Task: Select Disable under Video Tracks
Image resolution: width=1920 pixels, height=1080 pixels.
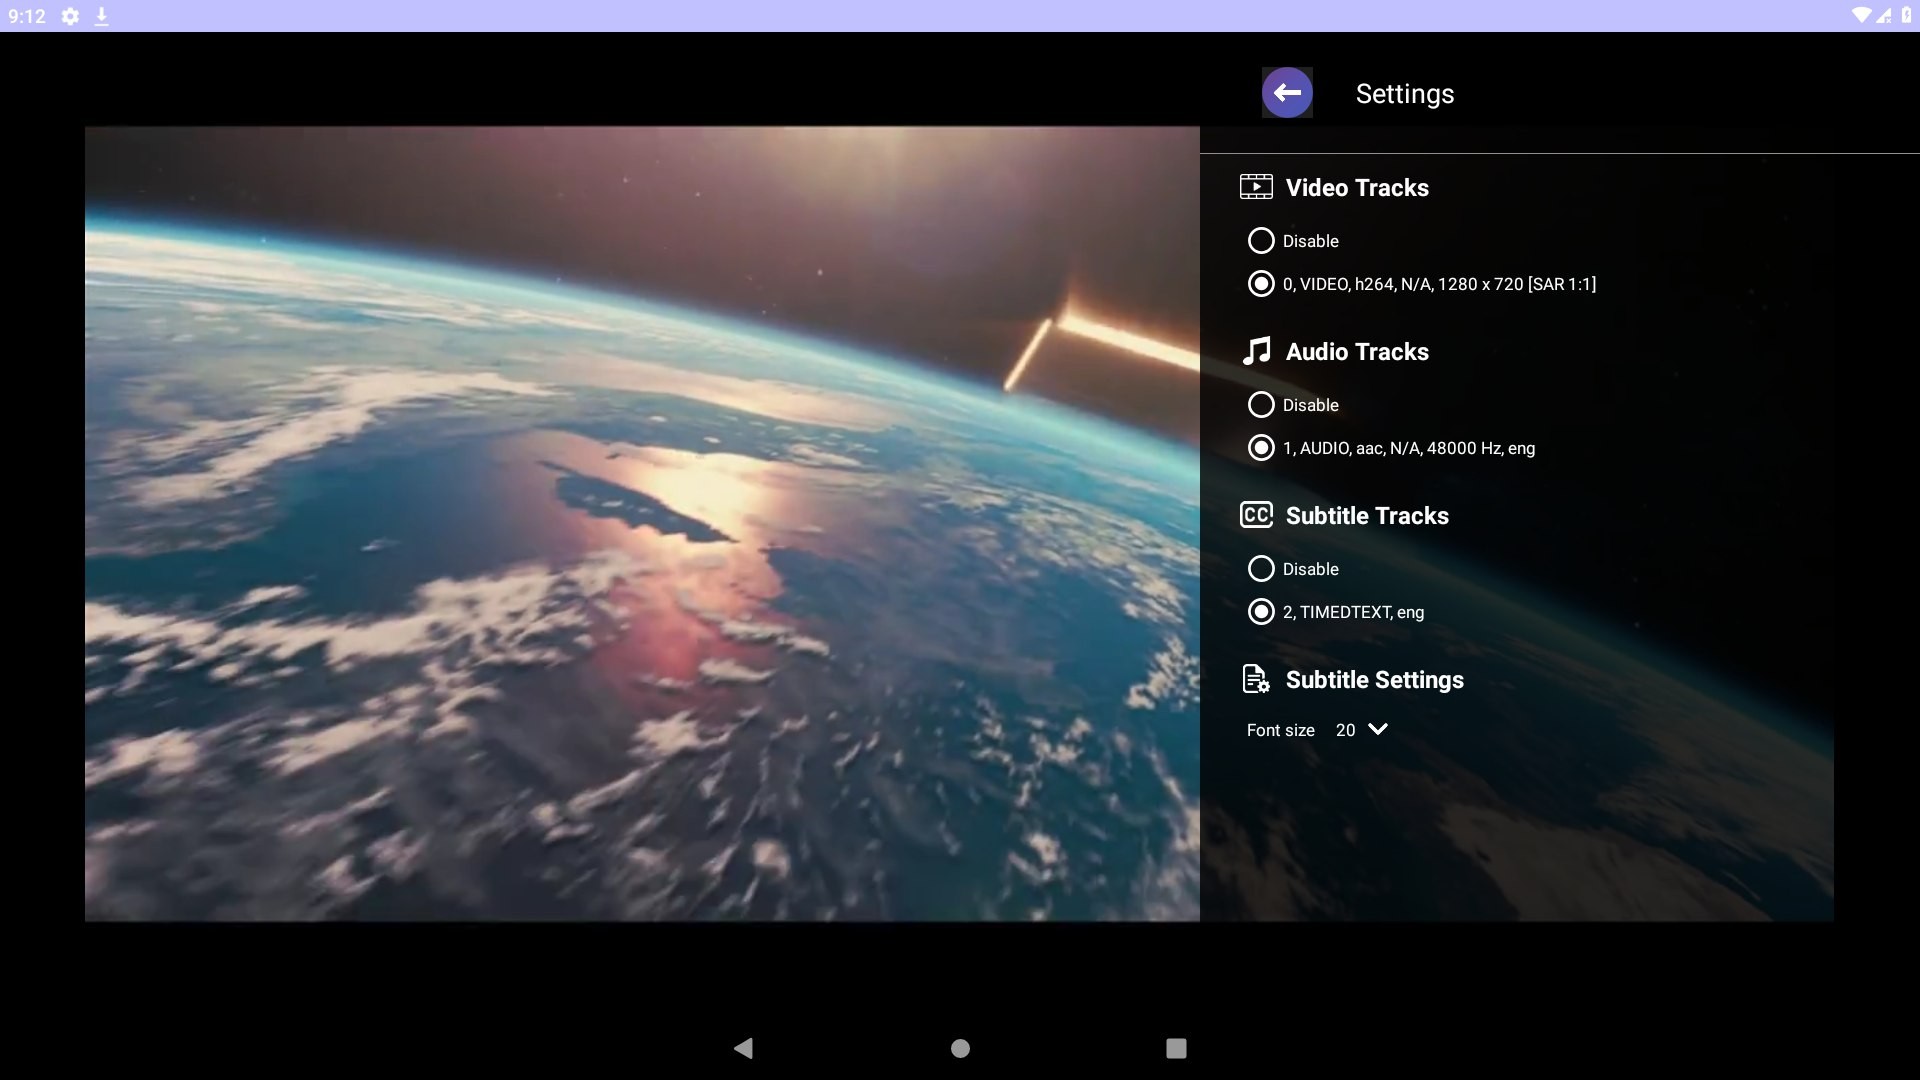Action: [x=1293, y=241]
